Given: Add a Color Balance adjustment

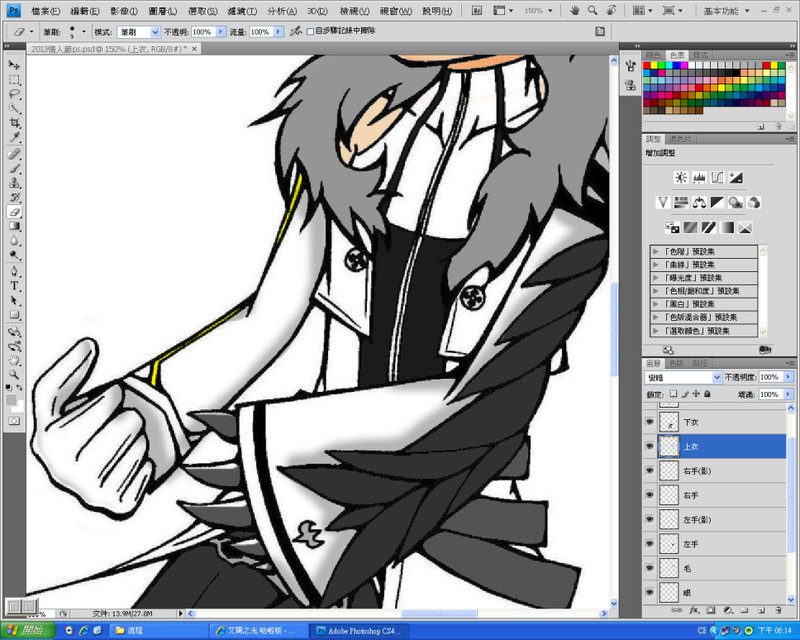Looking at the screenshot, I should pyautogui.click(x=699, y=203).
